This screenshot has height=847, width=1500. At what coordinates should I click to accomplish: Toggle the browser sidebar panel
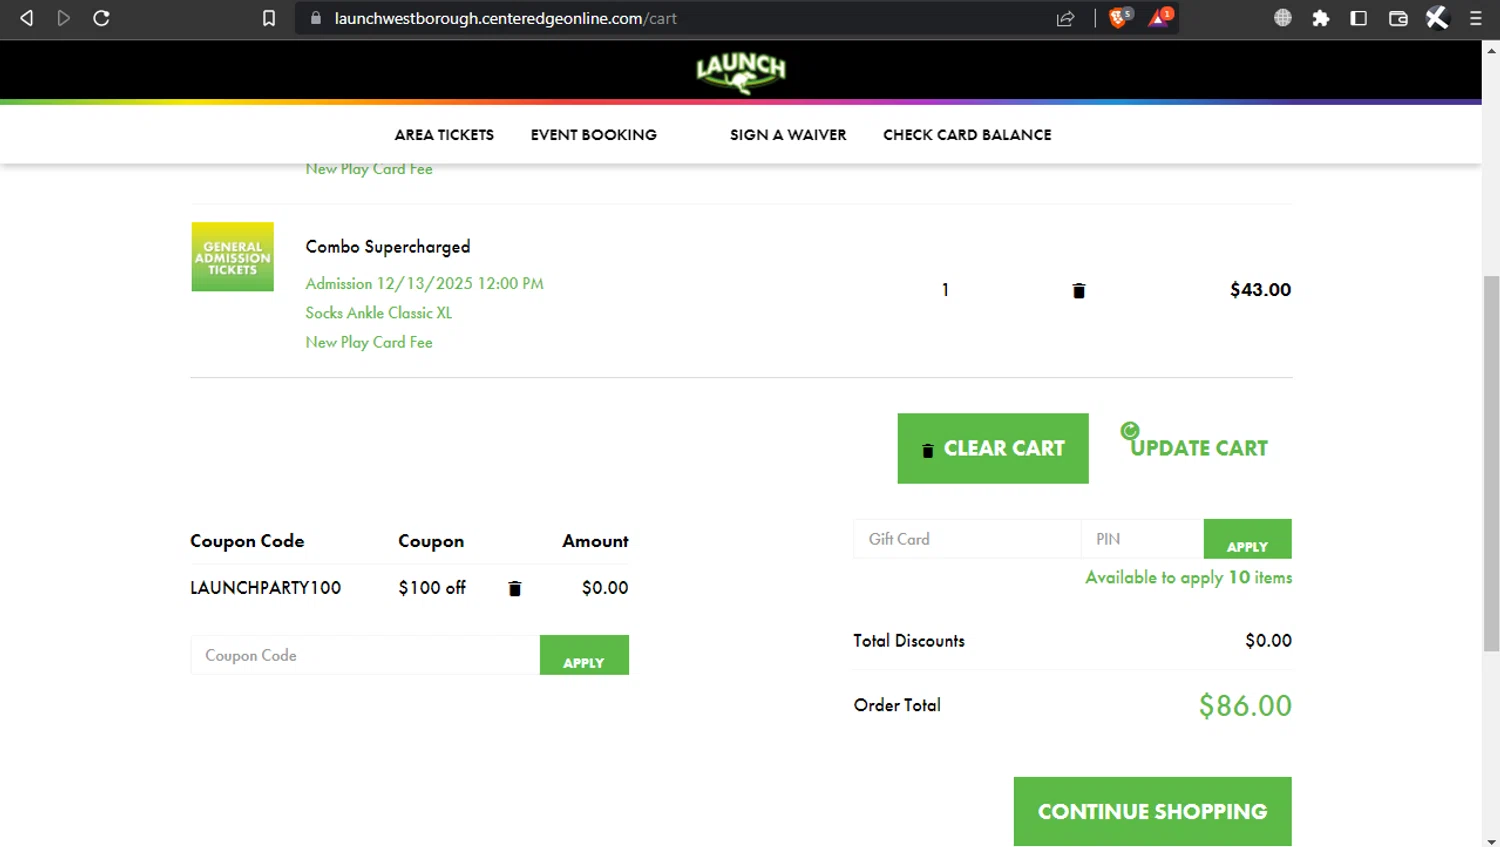1359,18
